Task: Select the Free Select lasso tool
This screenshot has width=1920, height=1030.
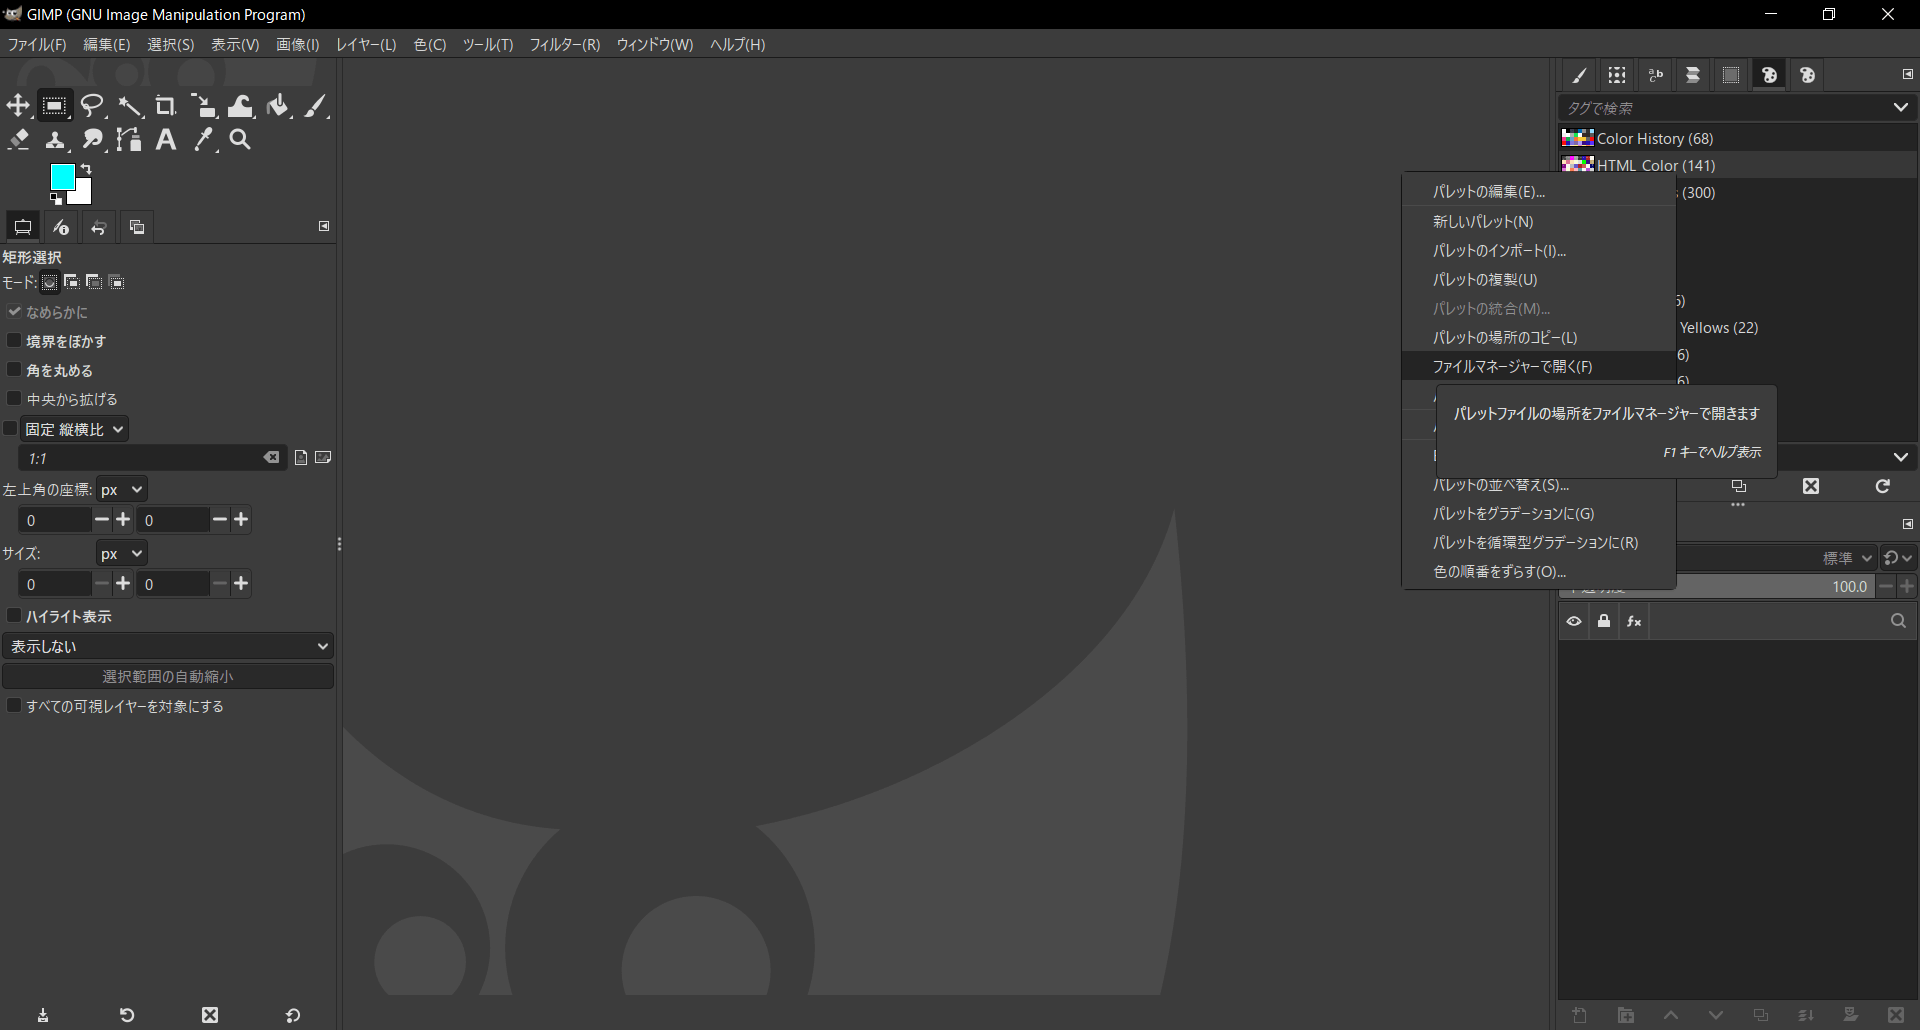Action: click(x=92, y=106)
